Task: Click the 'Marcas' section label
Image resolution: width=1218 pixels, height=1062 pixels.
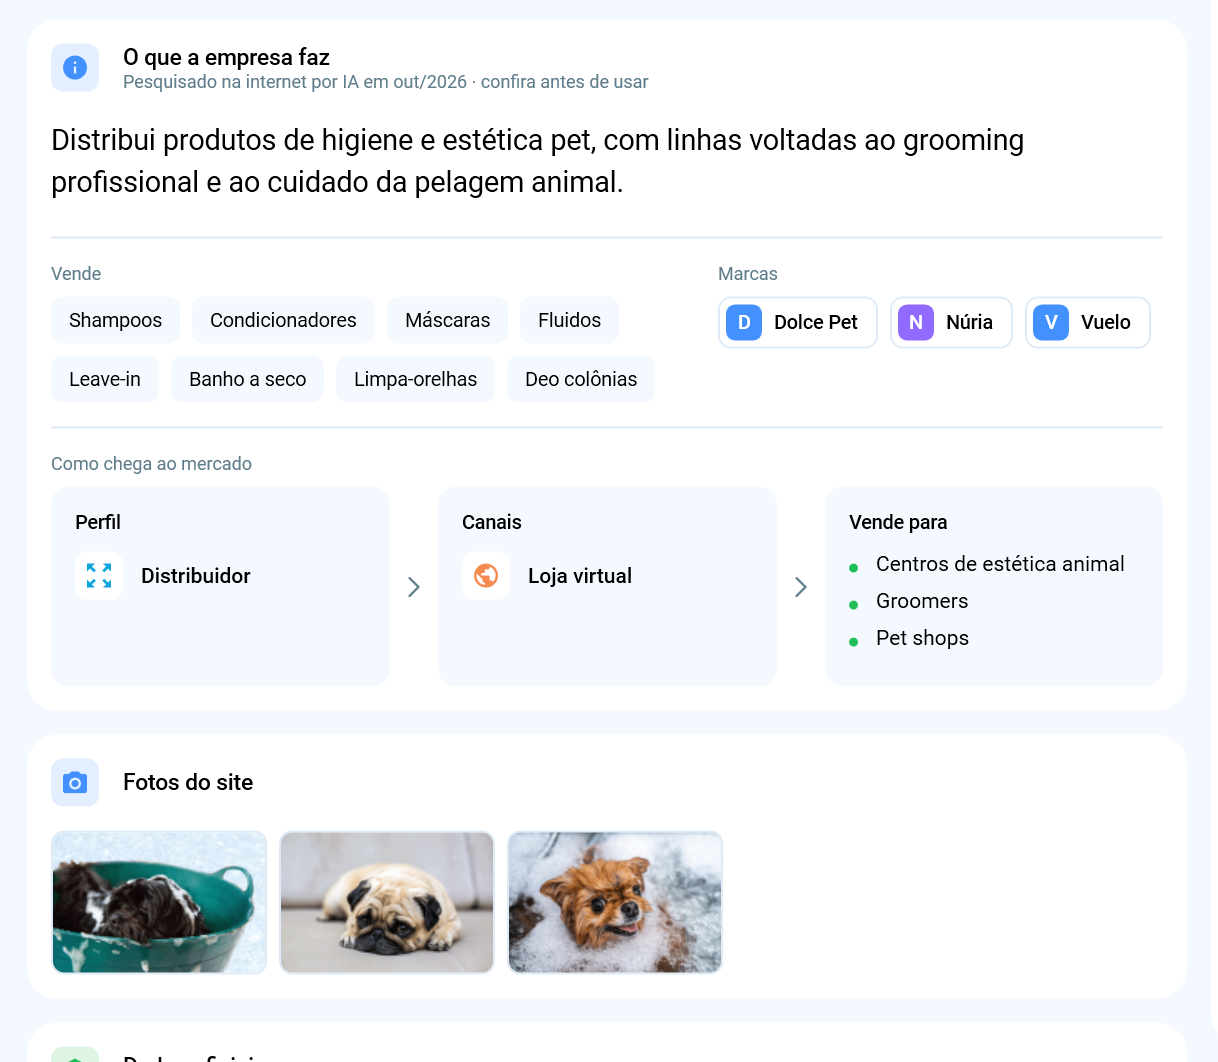Action: click(x=748, y=274)
